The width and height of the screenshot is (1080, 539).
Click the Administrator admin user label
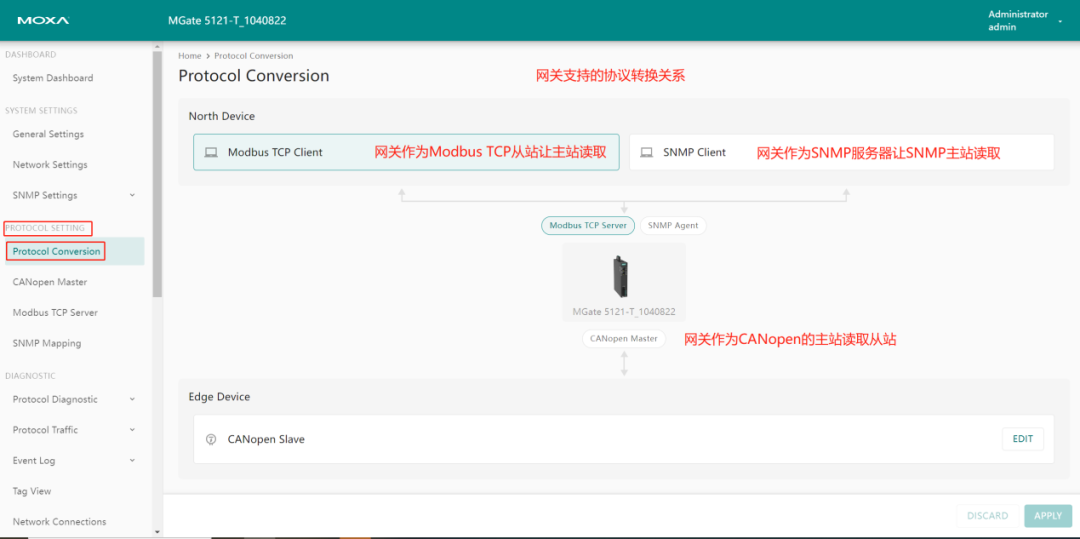click(x=1018, y=21)
